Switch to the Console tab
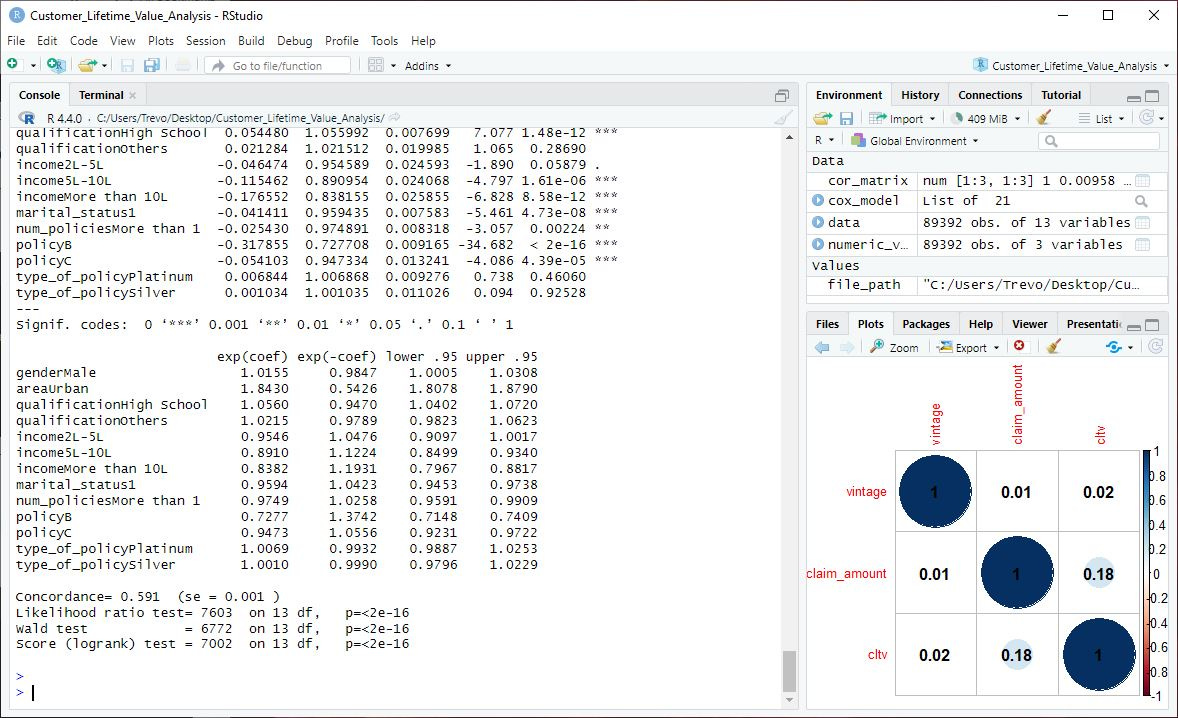 tap(39, 95)
